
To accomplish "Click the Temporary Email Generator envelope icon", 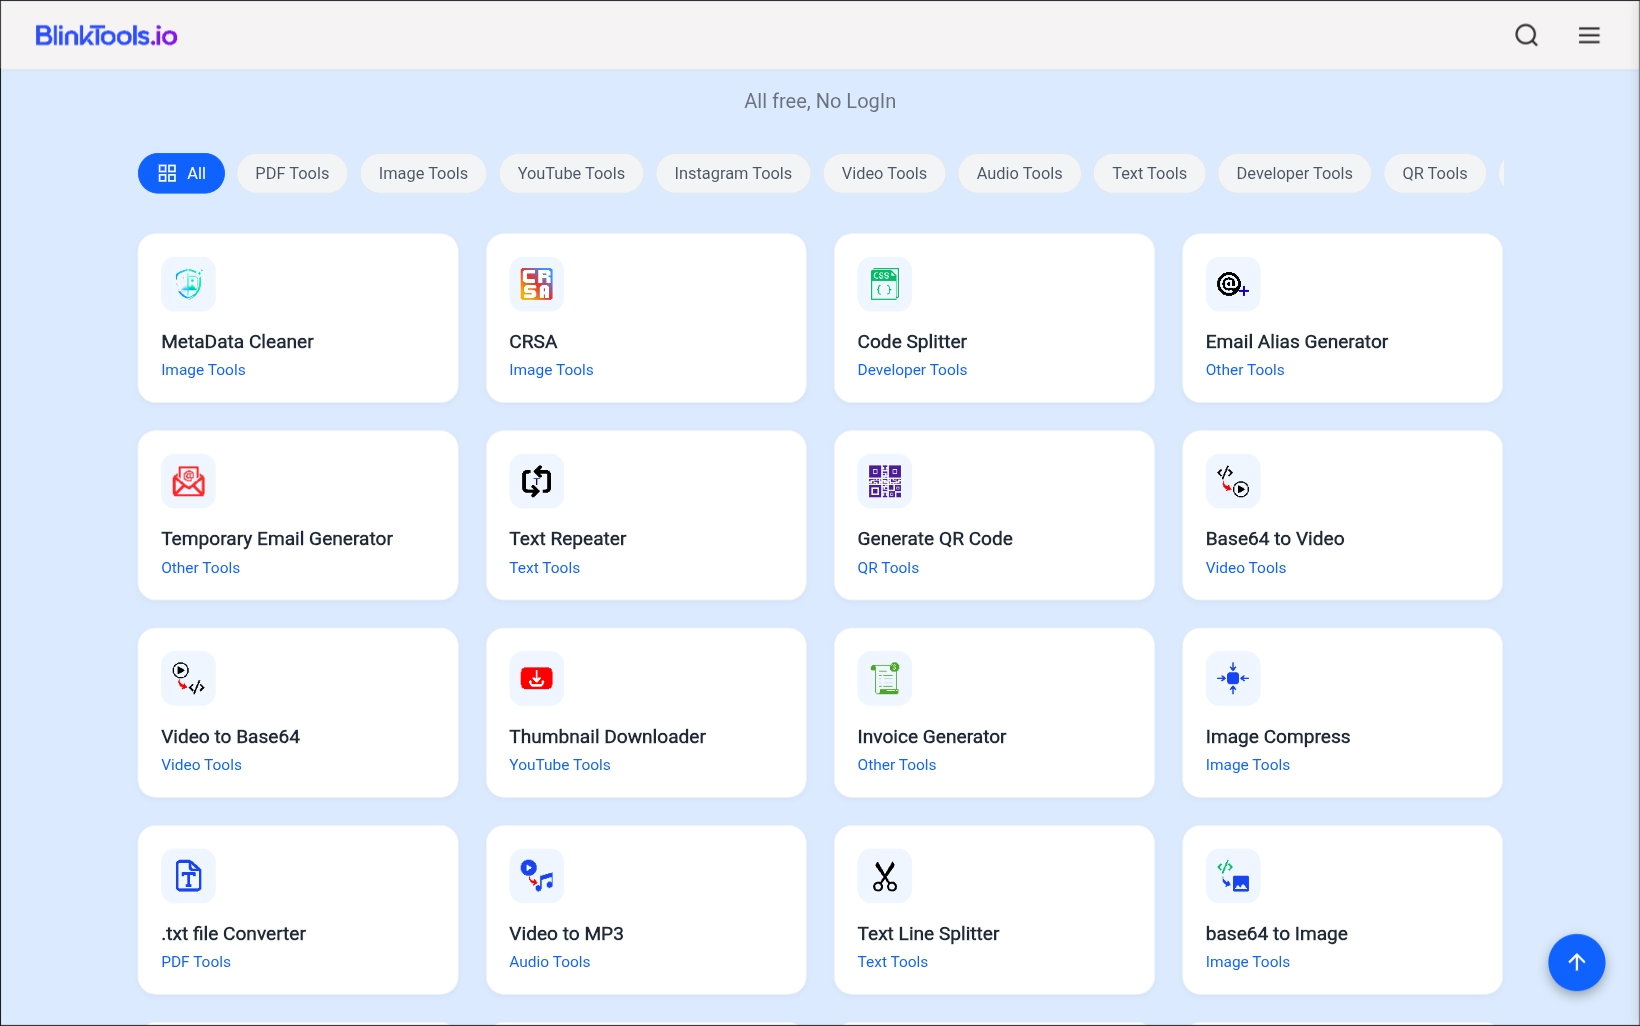I will pyautogui.click(x=188, y=481).
